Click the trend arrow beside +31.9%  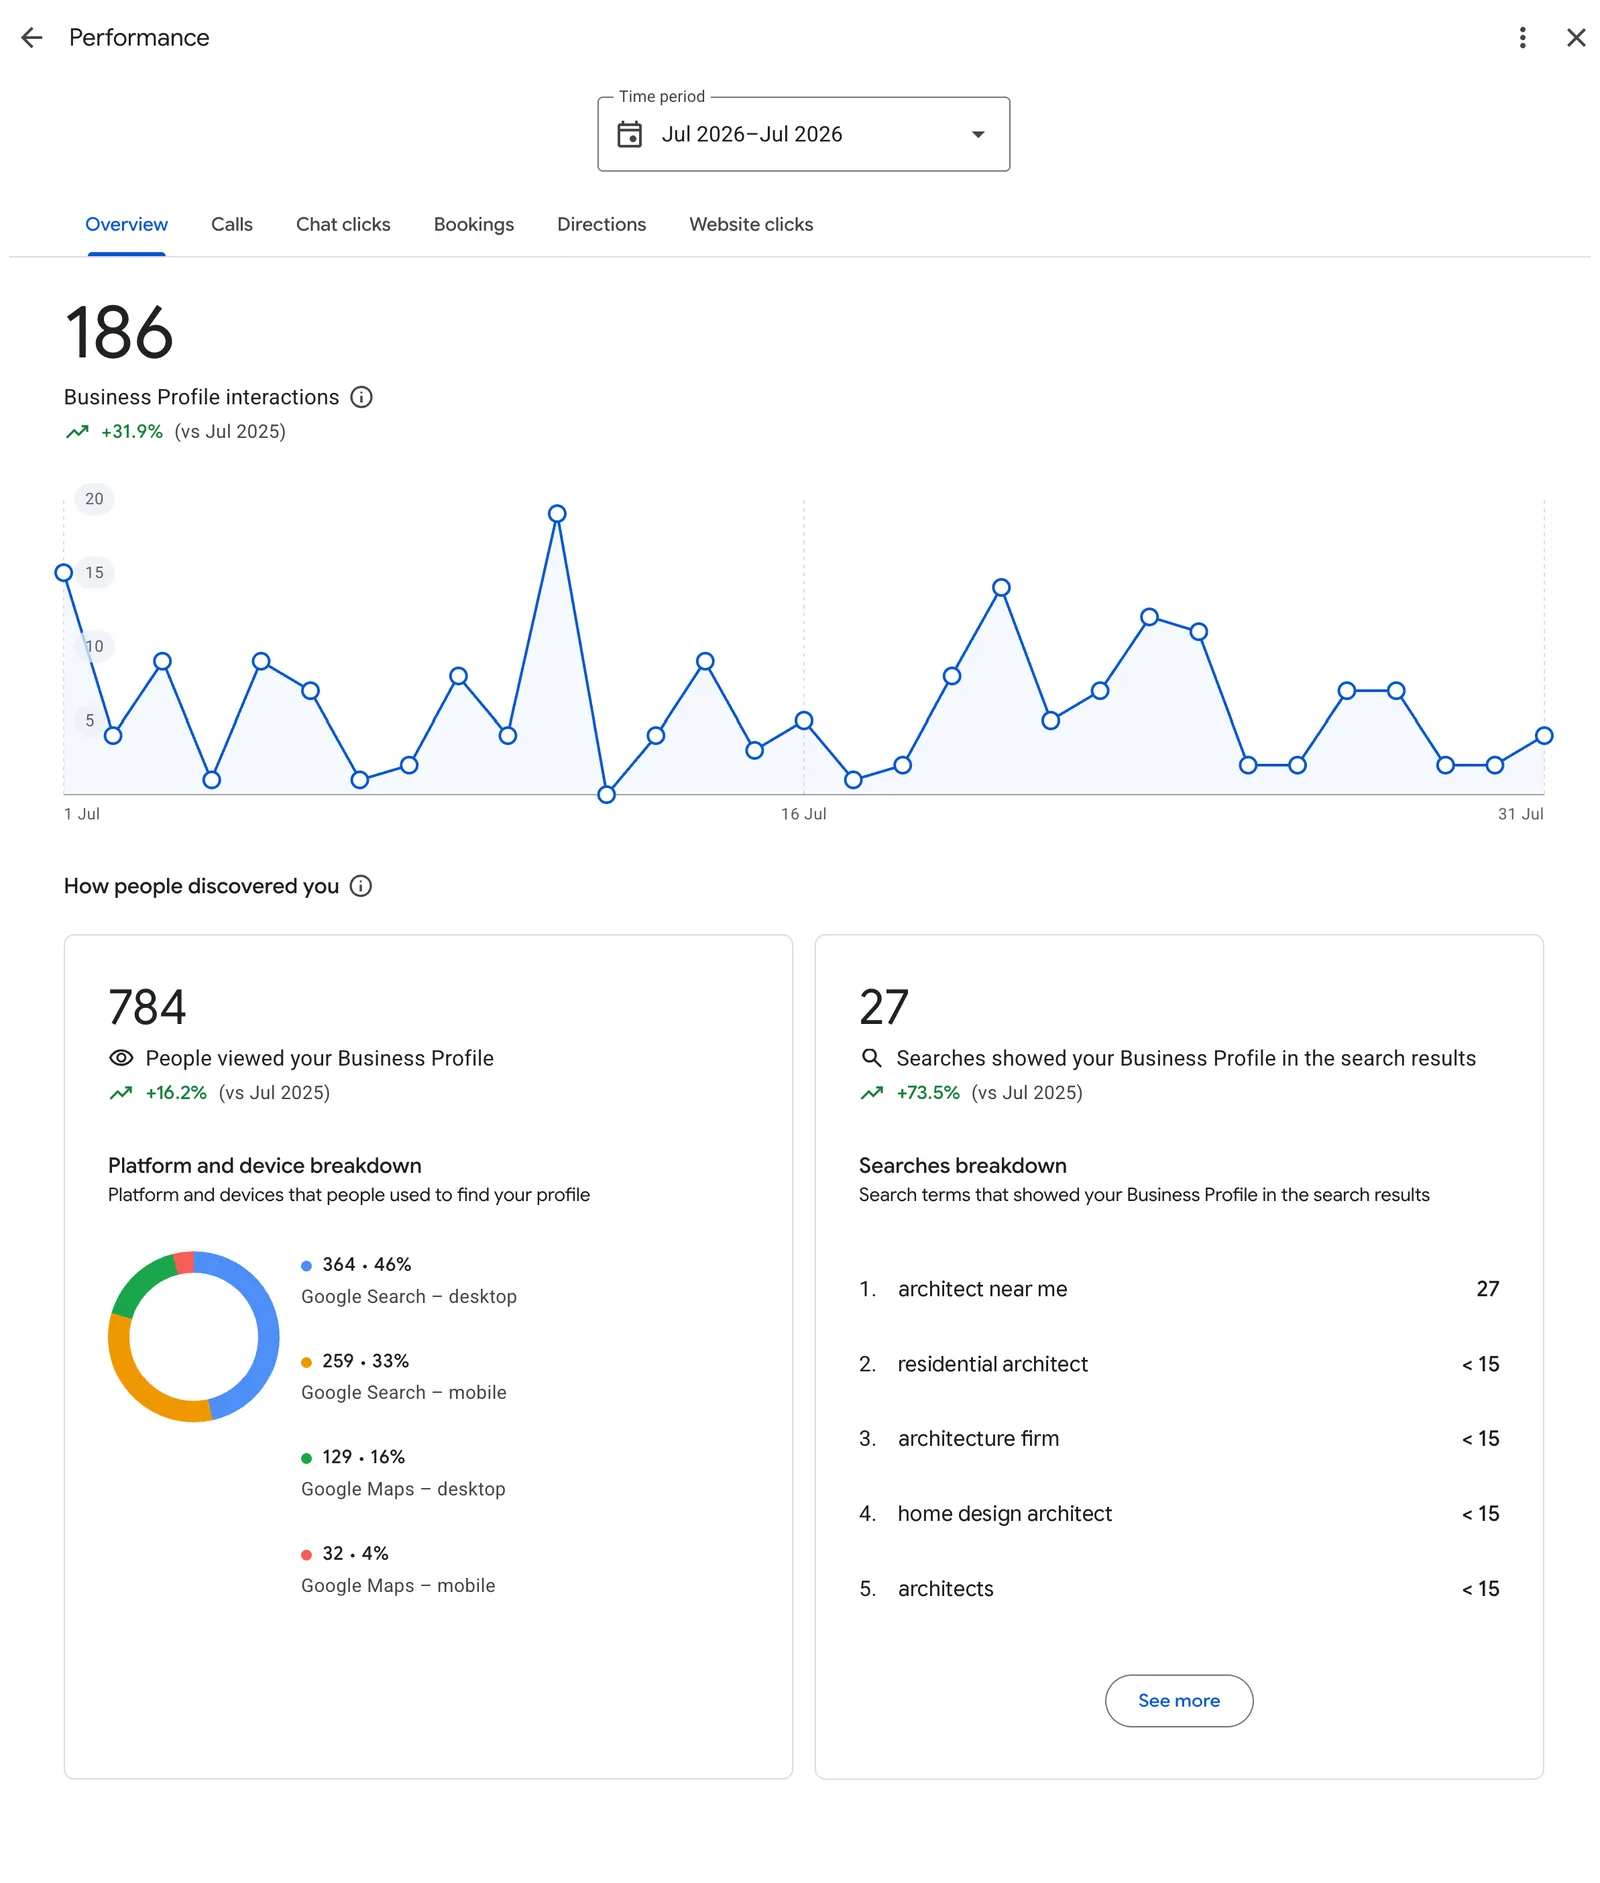click(77, 432)
